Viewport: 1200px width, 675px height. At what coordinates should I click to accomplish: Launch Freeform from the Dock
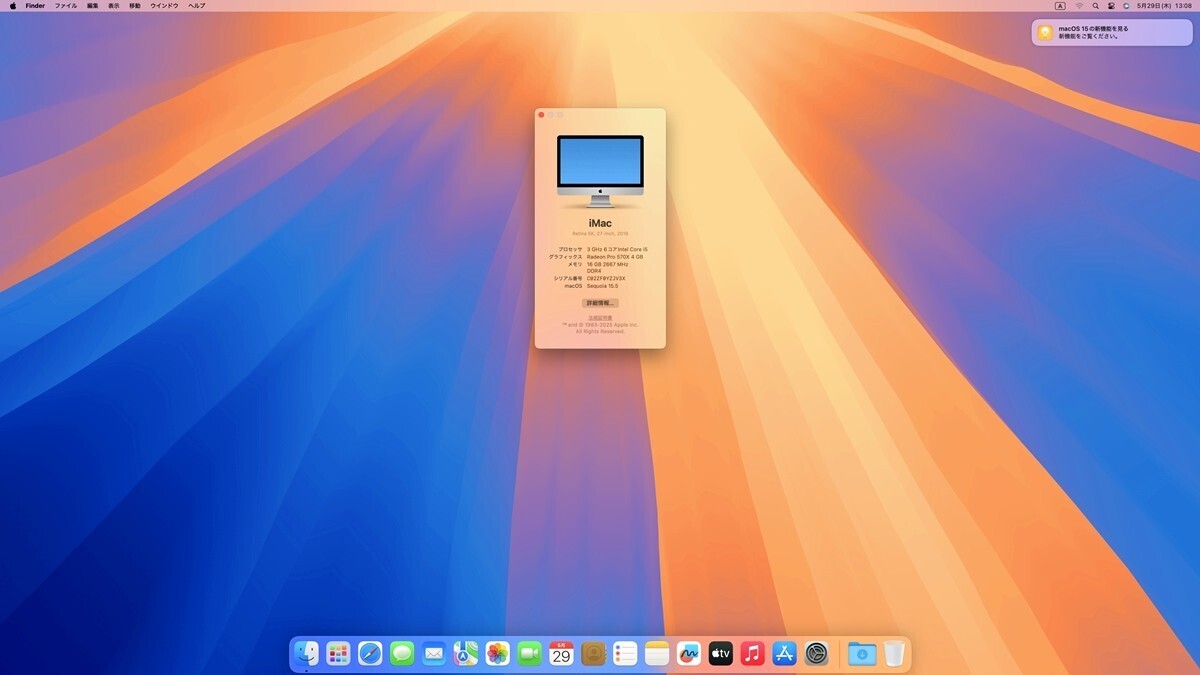(689, 654)
